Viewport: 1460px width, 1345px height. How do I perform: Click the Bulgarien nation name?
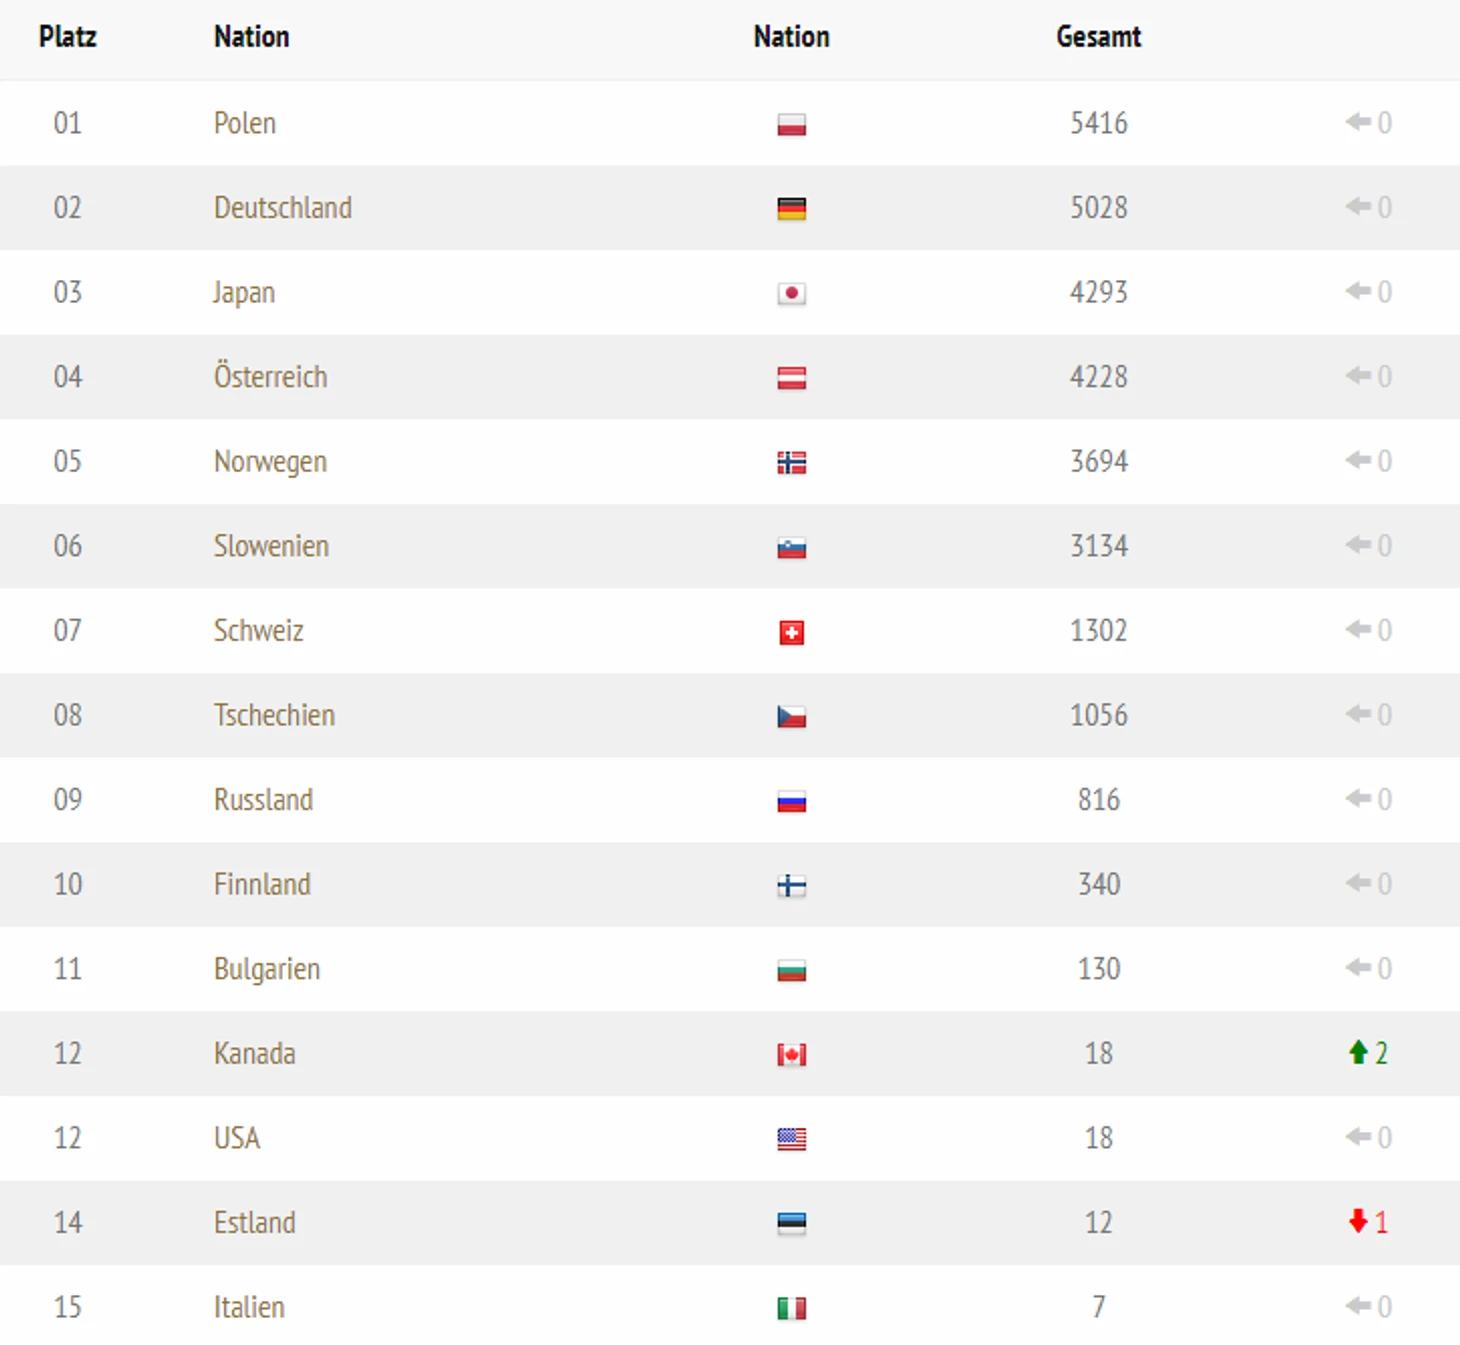point(267,969)
